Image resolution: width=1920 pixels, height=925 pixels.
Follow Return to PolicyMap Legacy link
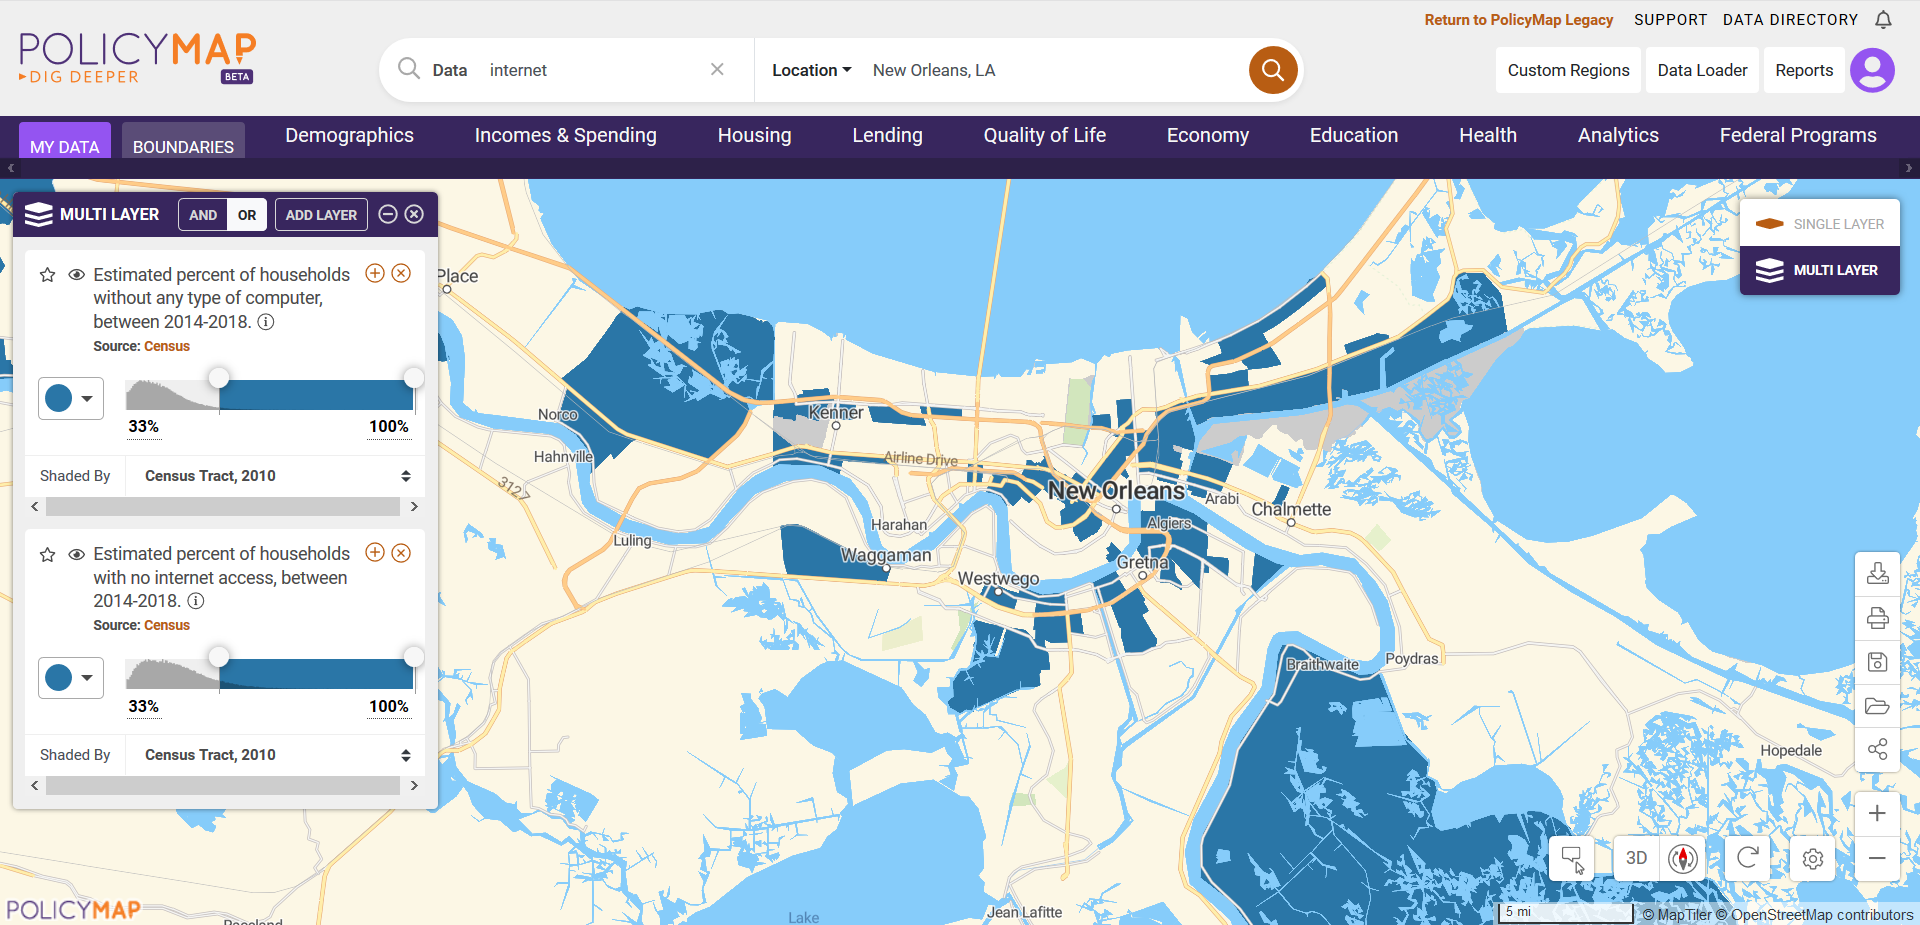pyautogui.click(x=1518, y=20)
